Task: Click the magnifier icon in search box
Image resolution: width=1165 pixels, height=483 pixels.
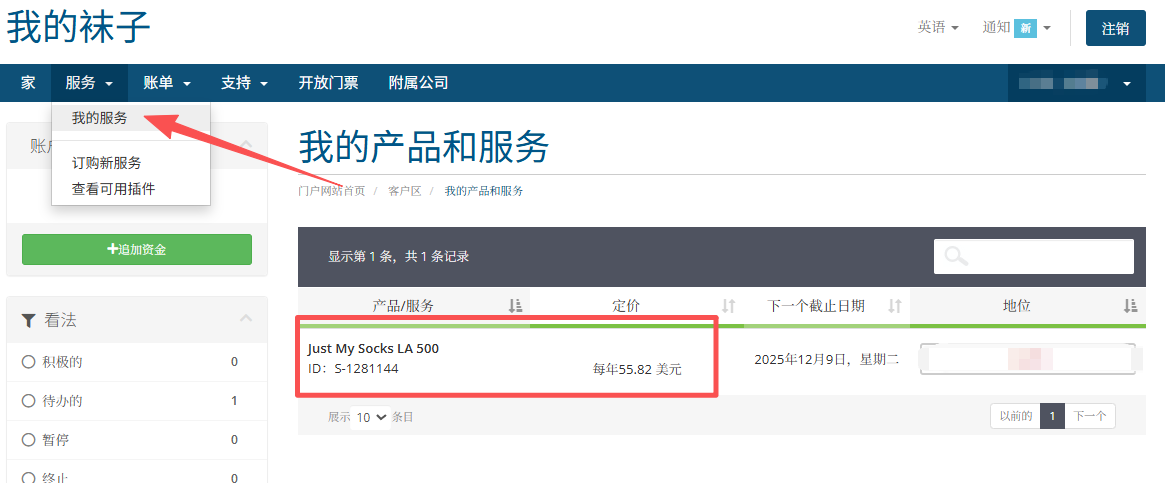Action: point(956,257)
